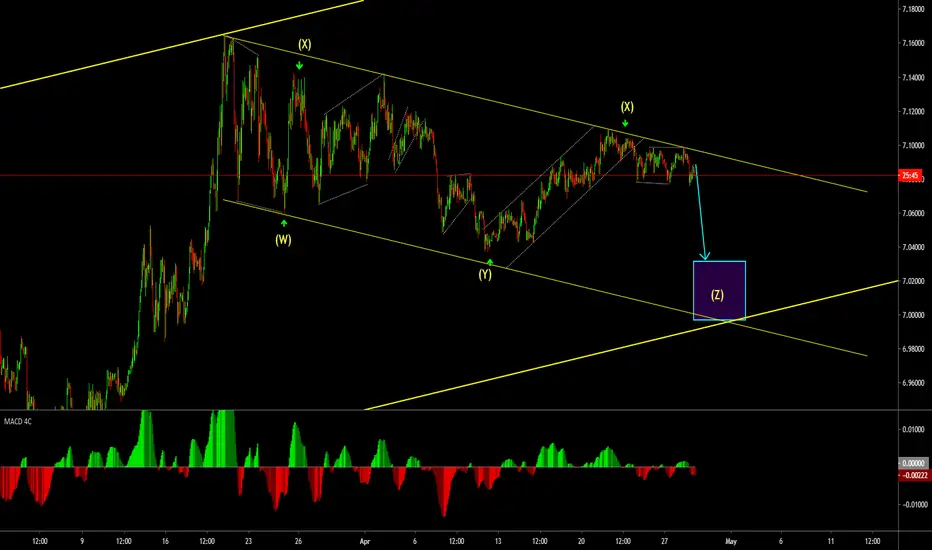The height and width of the screenshot is (550, 932).
Task: Click the 23 date label on the time axis
Action: 248,542
